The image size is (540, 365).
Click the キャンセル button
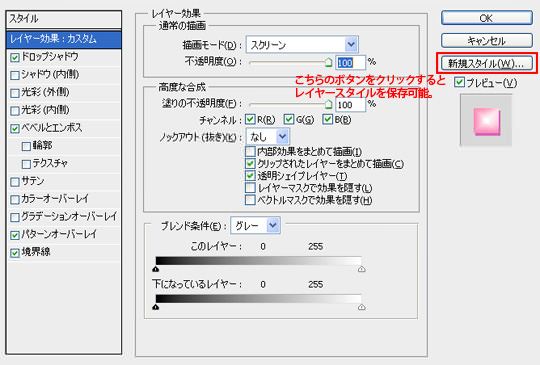point(487,41)
